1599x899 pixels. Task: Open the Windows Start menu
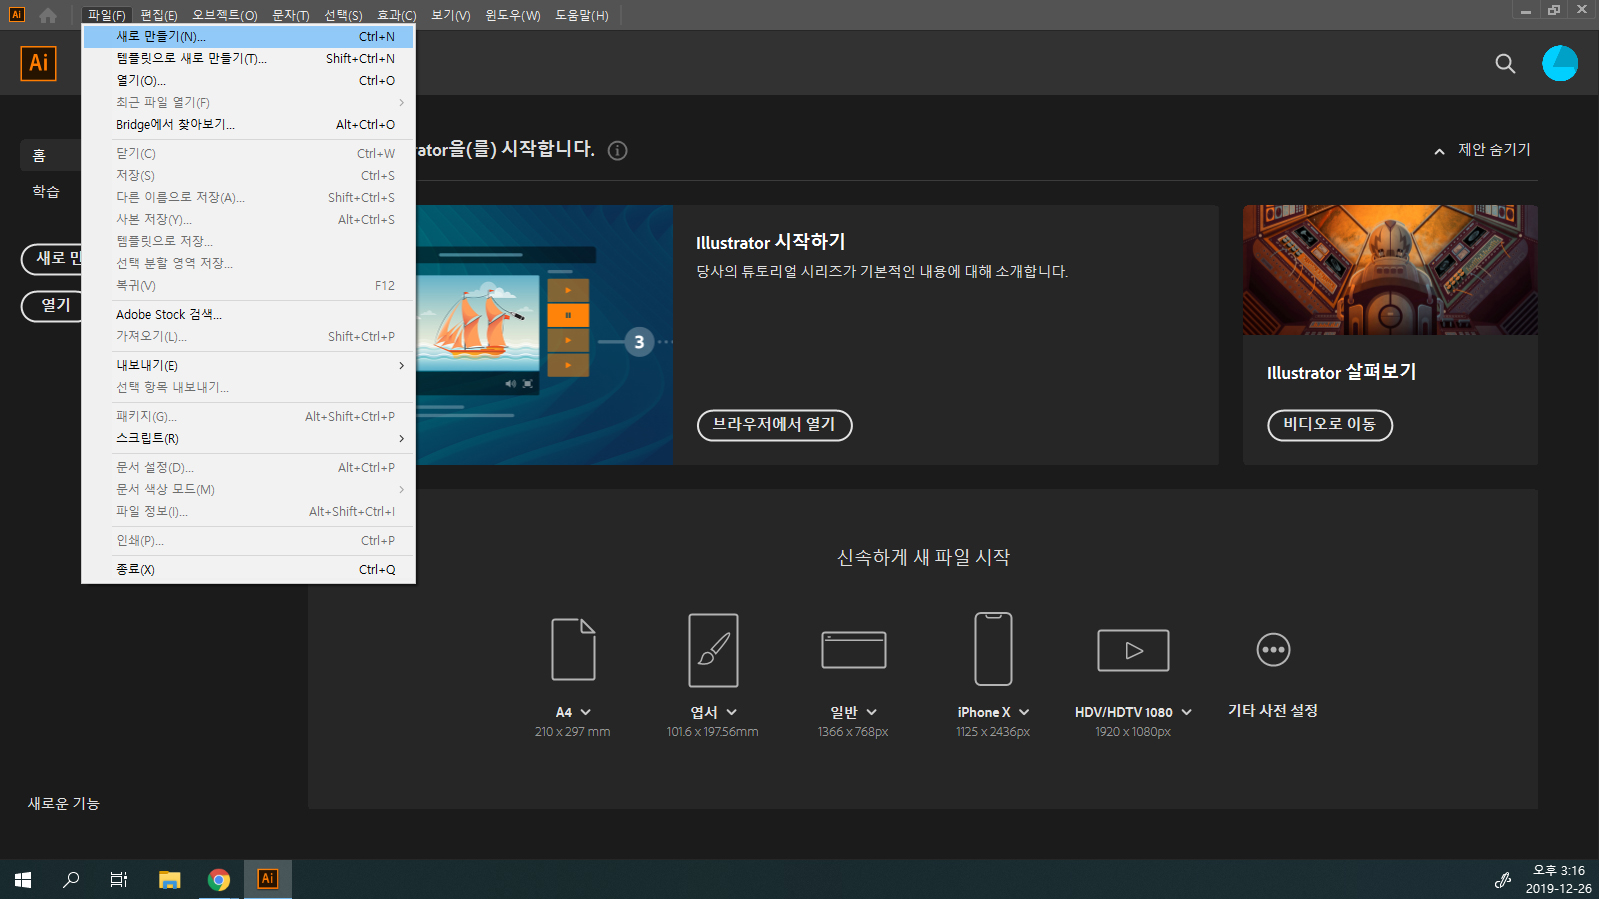[23, 879]
